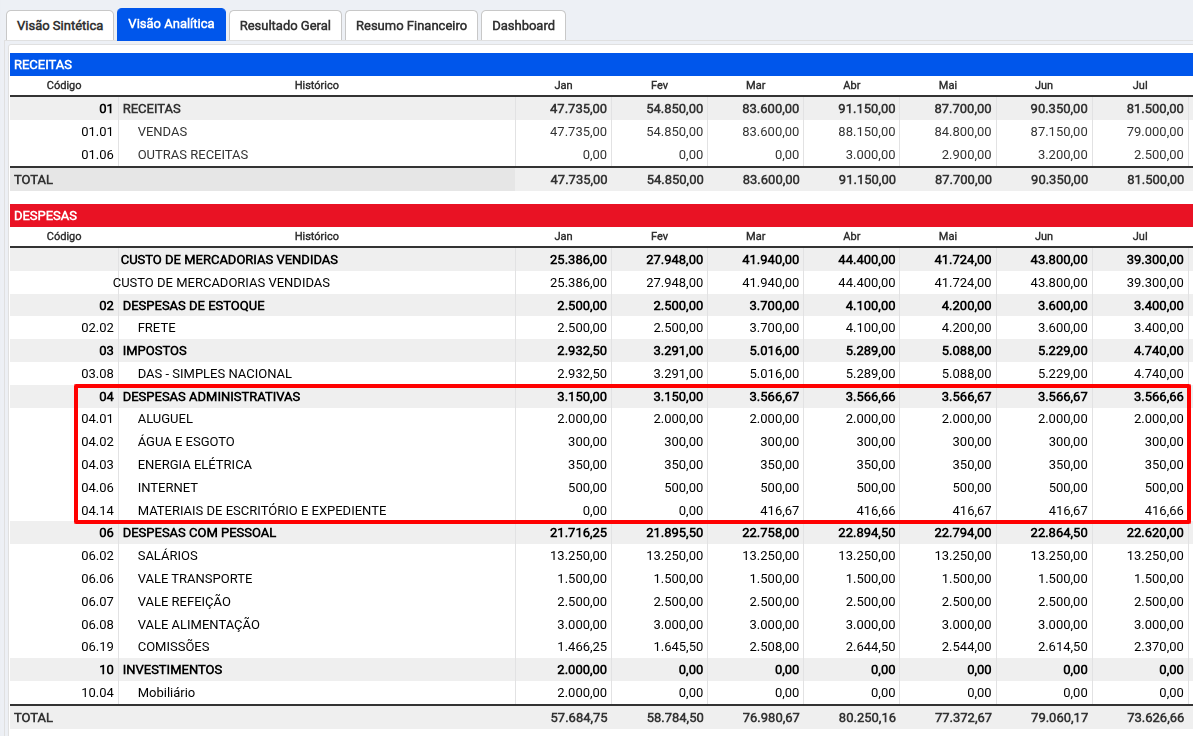Go to the Dashboard tab

pyautogui.click(x=523, y=25)
